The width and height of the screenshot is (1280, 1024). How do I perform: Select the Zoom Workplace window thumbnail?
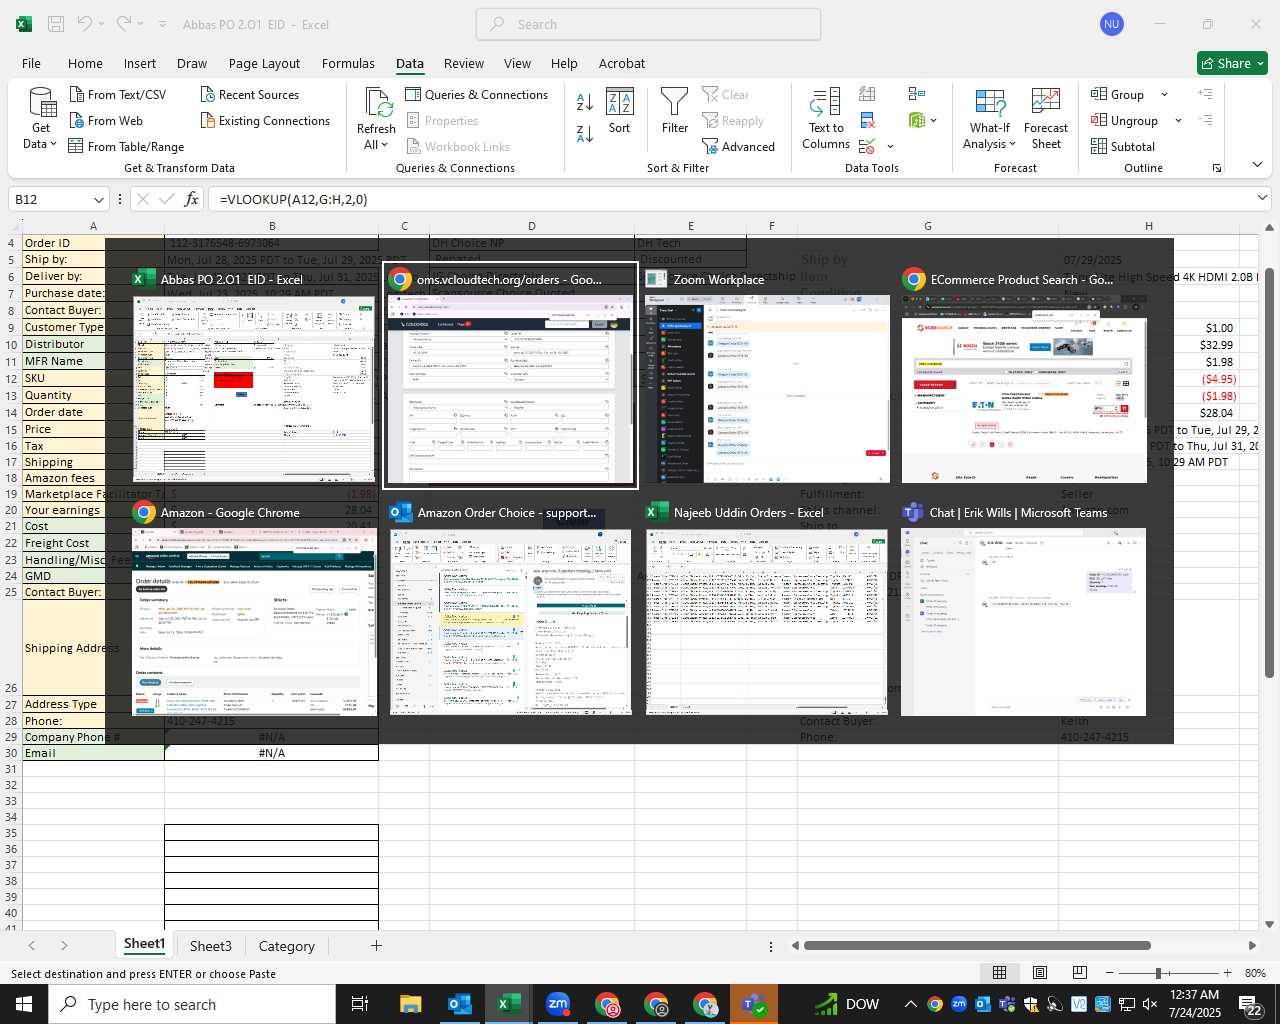[x=768, y=376]
